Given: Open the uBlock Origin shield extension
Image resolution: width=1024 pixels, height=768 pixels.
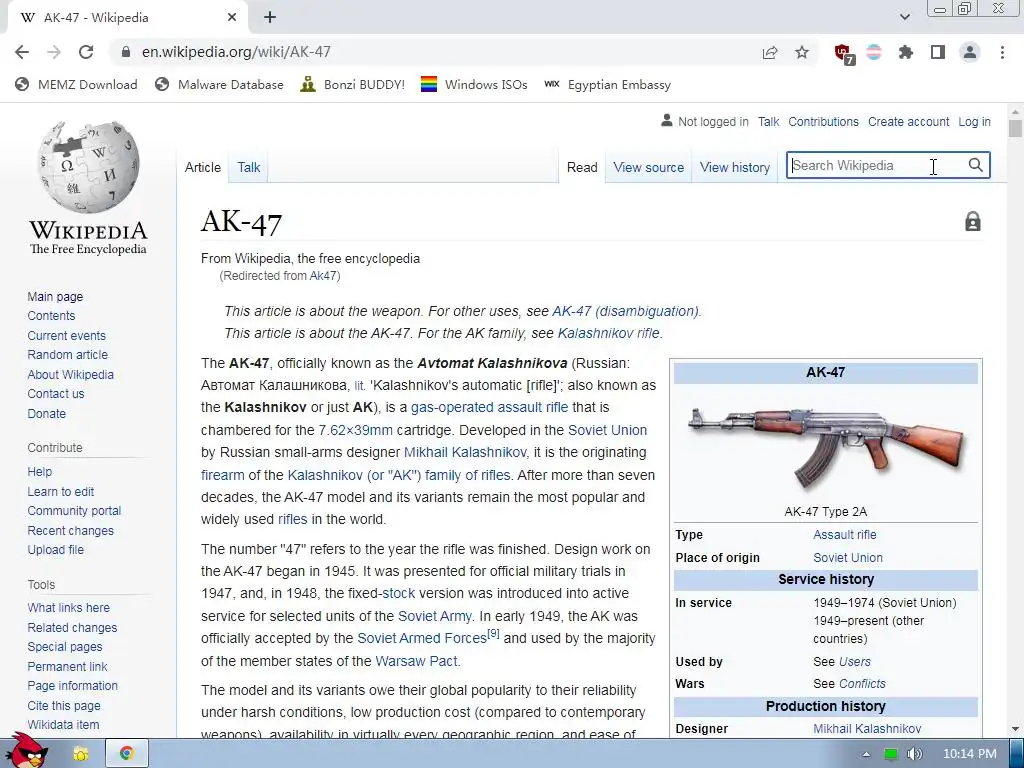Looking at the screenshot, I should point(844,54).
